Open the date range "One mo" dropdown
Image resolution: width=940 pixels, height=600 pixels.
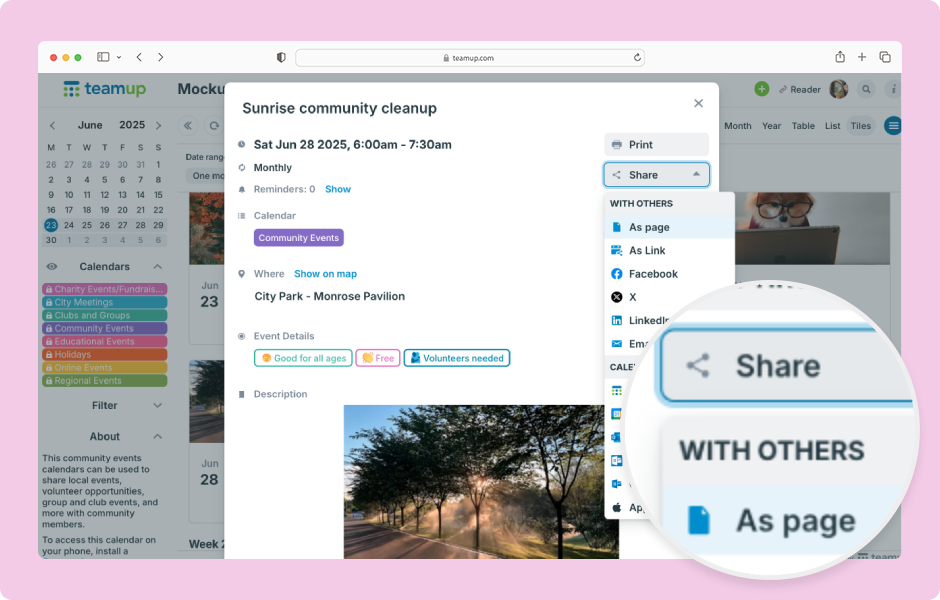pos(205,176)
